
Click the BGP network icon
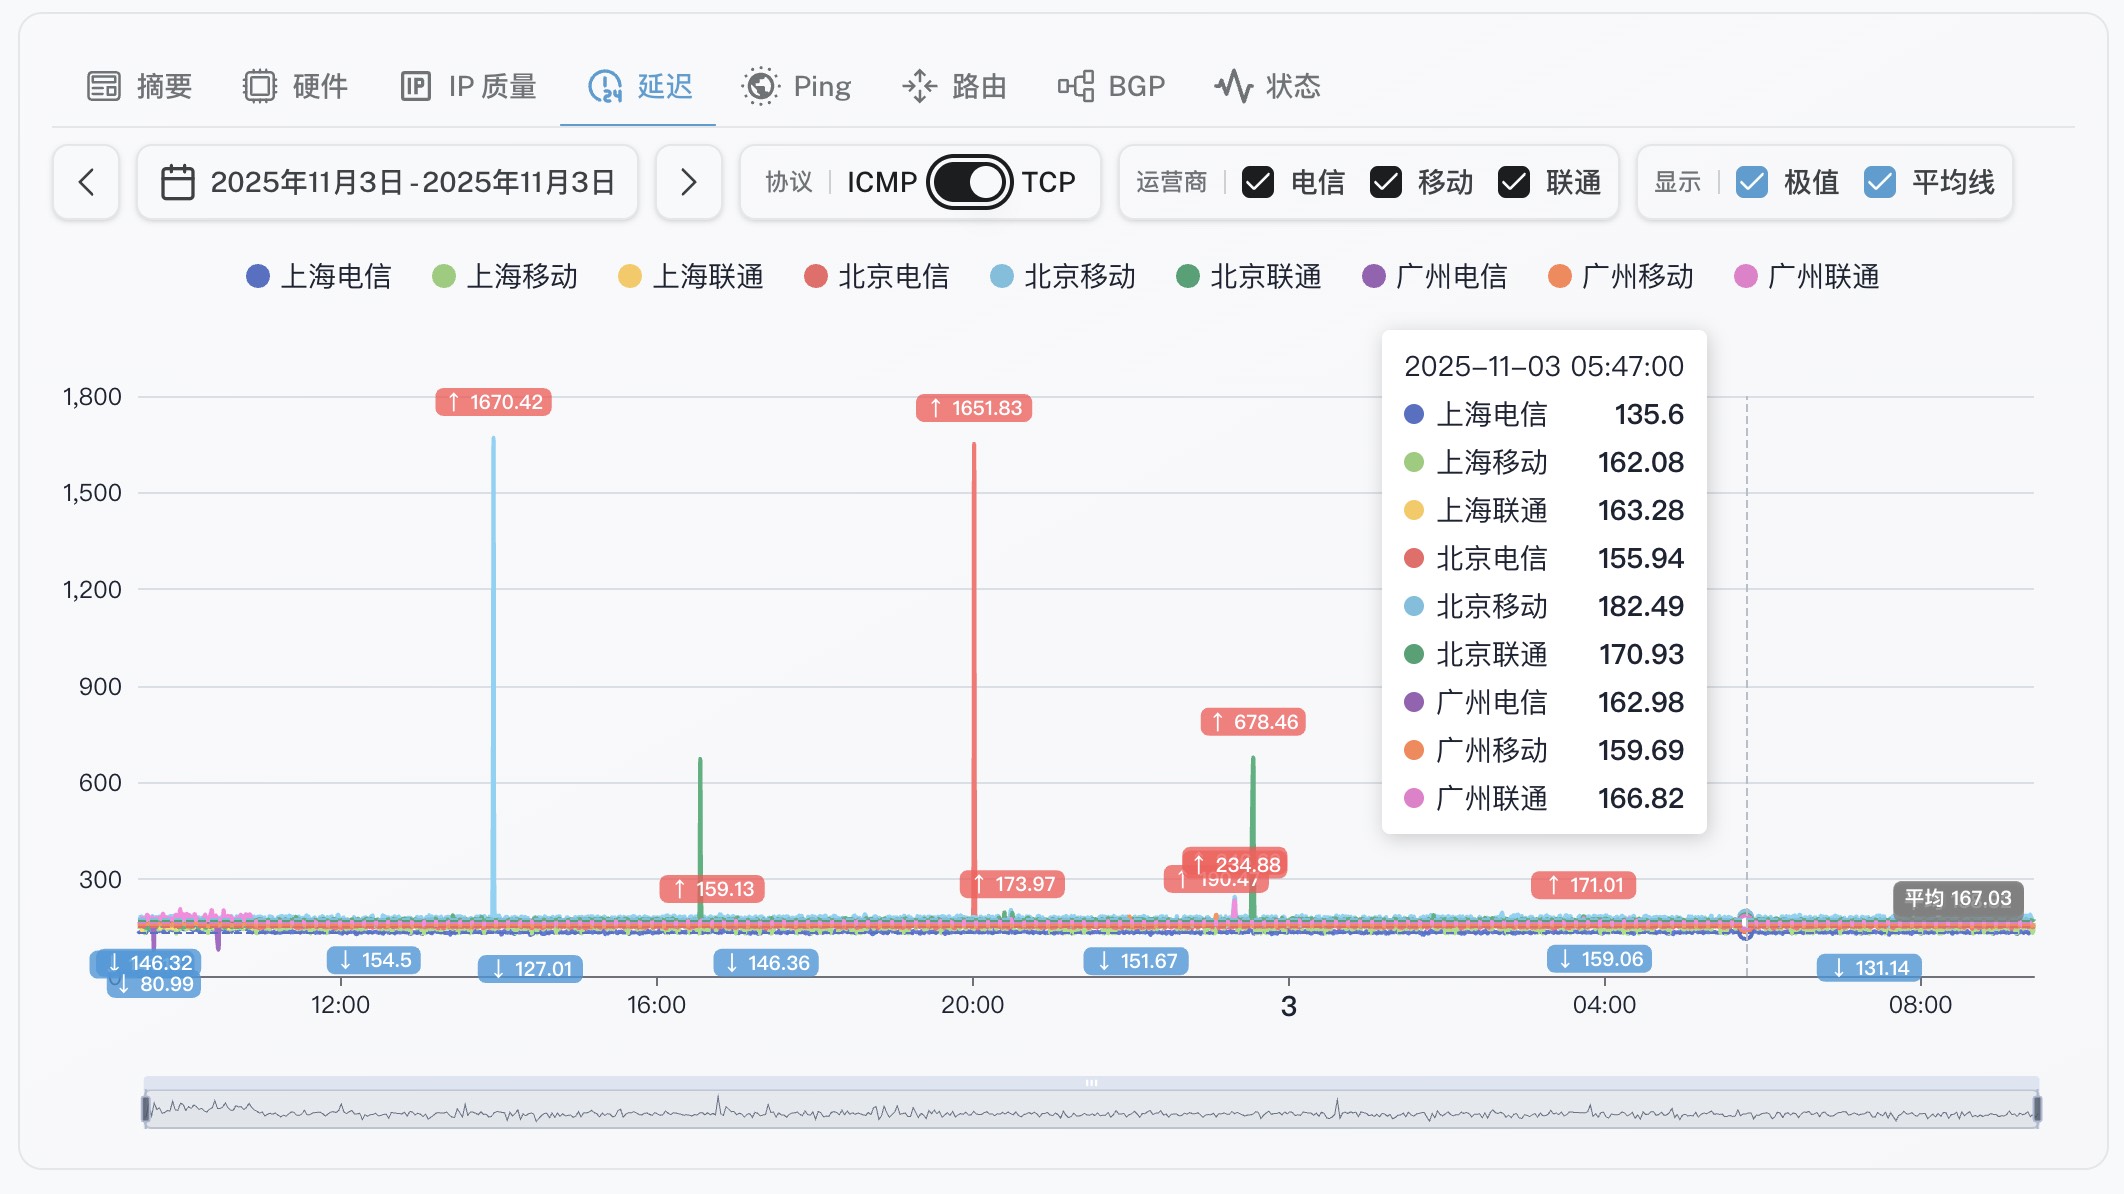(x=1076, y=86)
